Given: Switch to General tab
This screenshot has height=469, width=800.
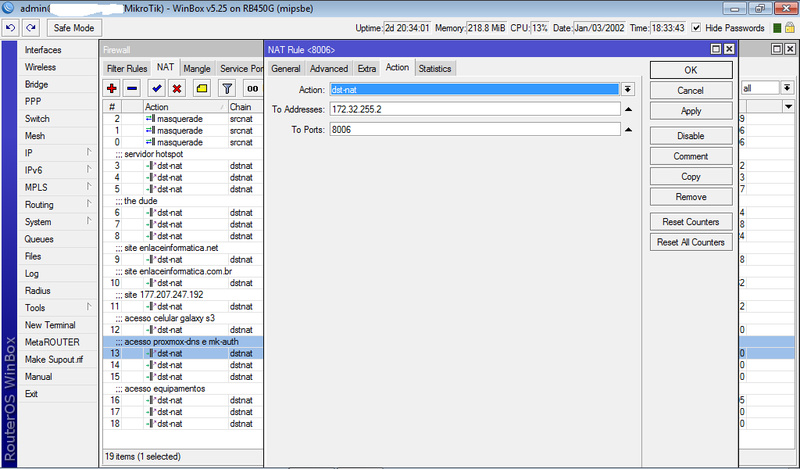Looking at the screenshot, I should click(286, 68).
